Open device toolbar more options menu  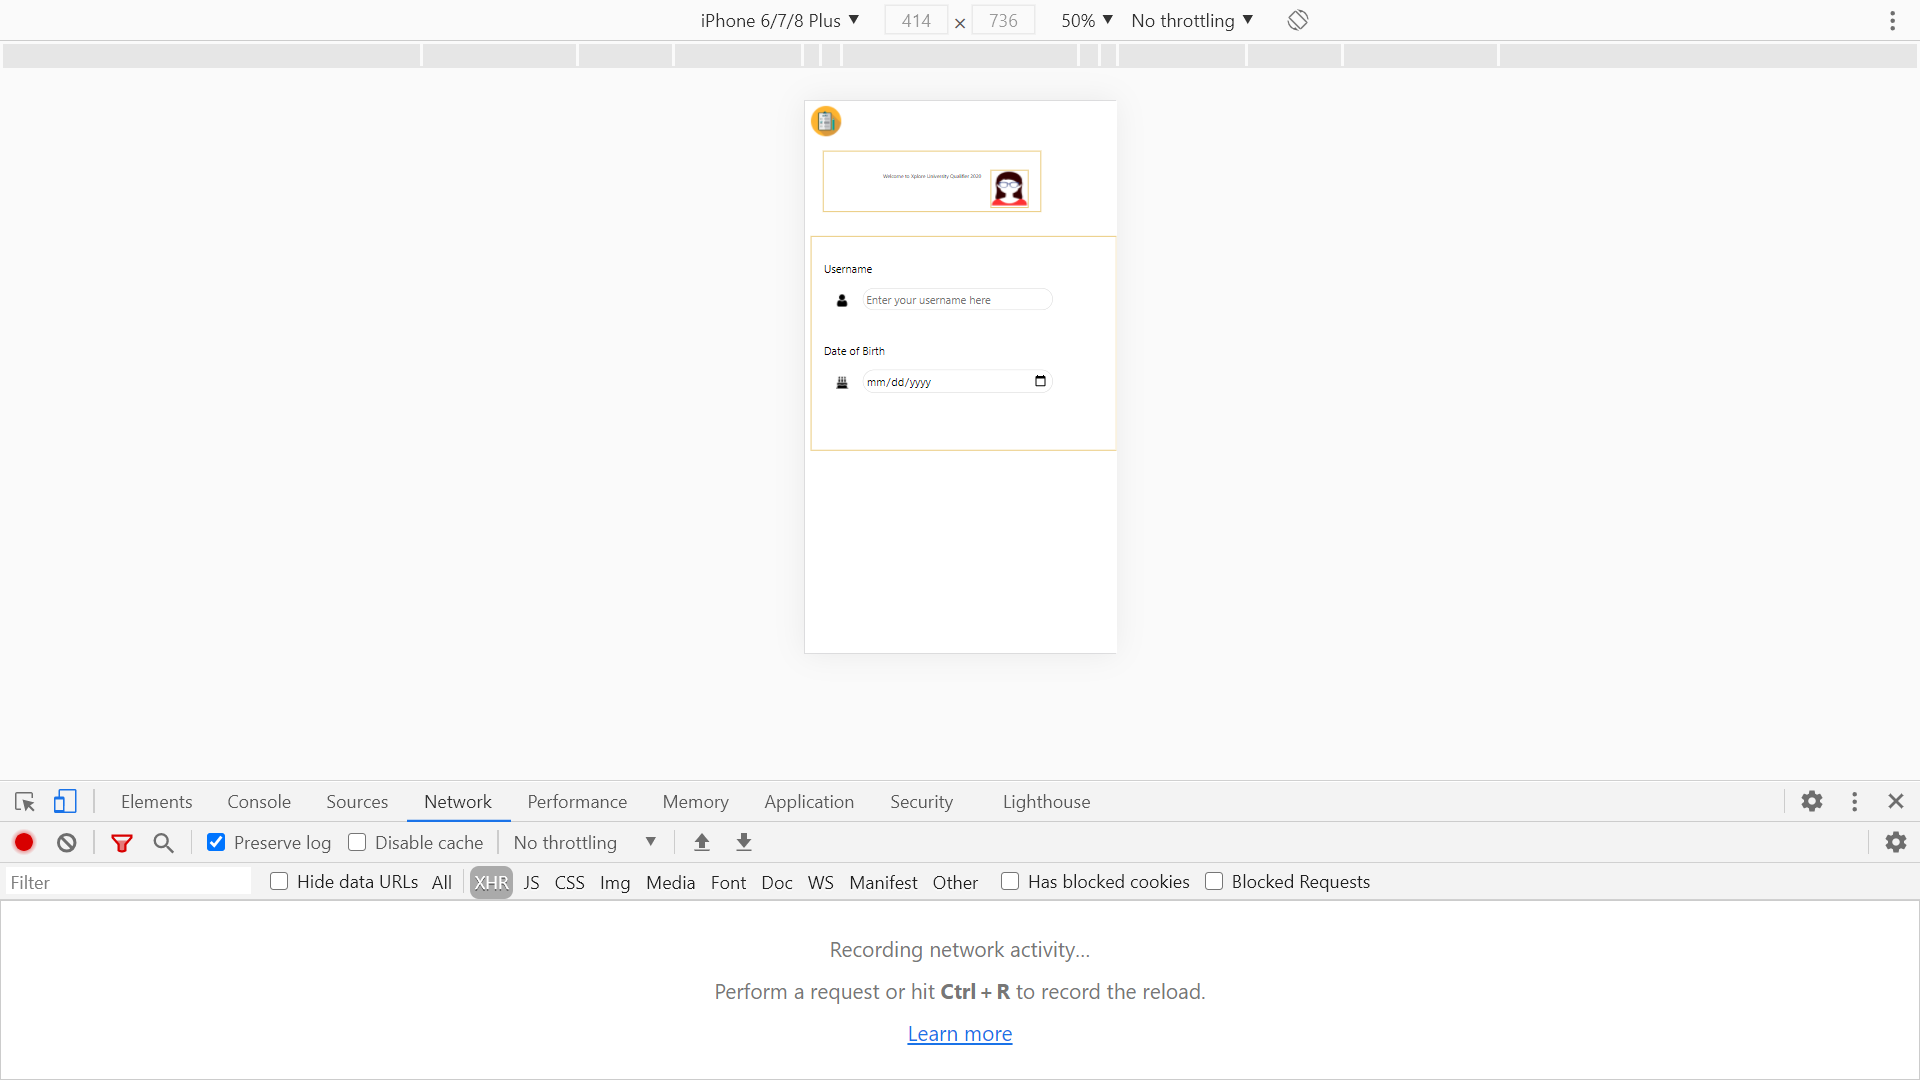[x=1893, y=21]
